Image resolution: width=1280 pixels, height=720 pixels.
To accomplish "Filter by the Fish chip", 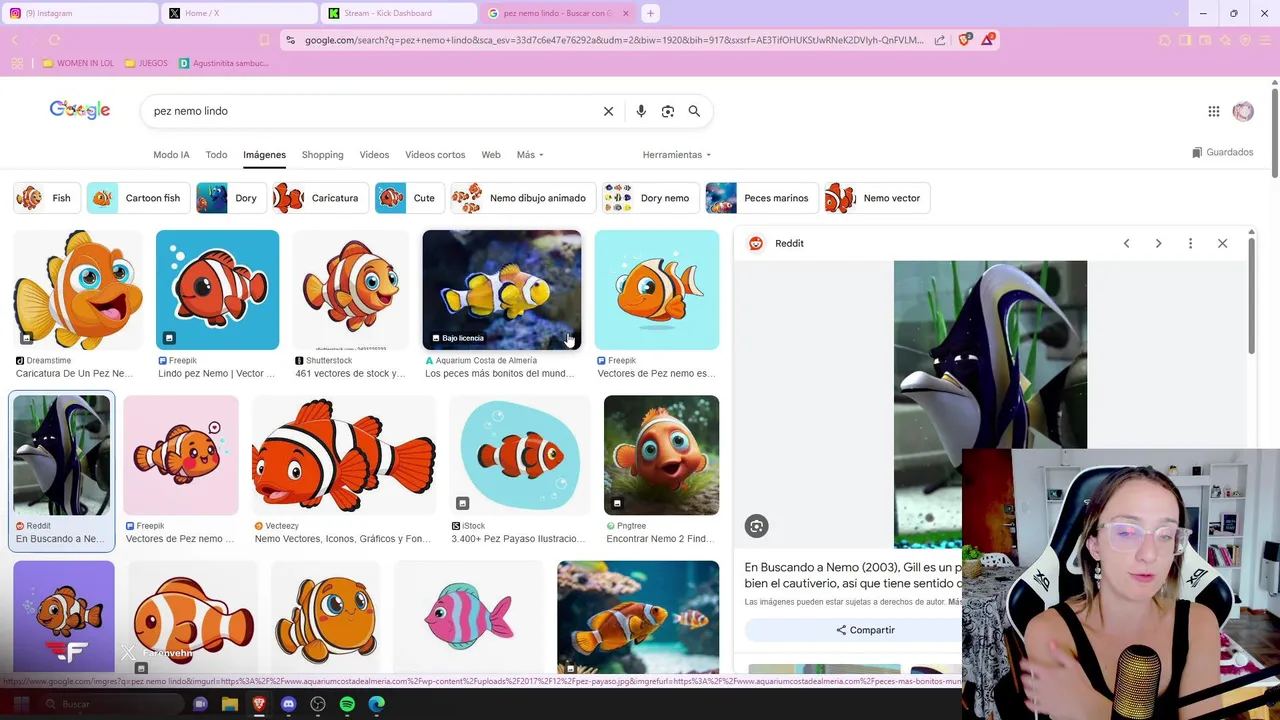I will [x=47, y=198].
